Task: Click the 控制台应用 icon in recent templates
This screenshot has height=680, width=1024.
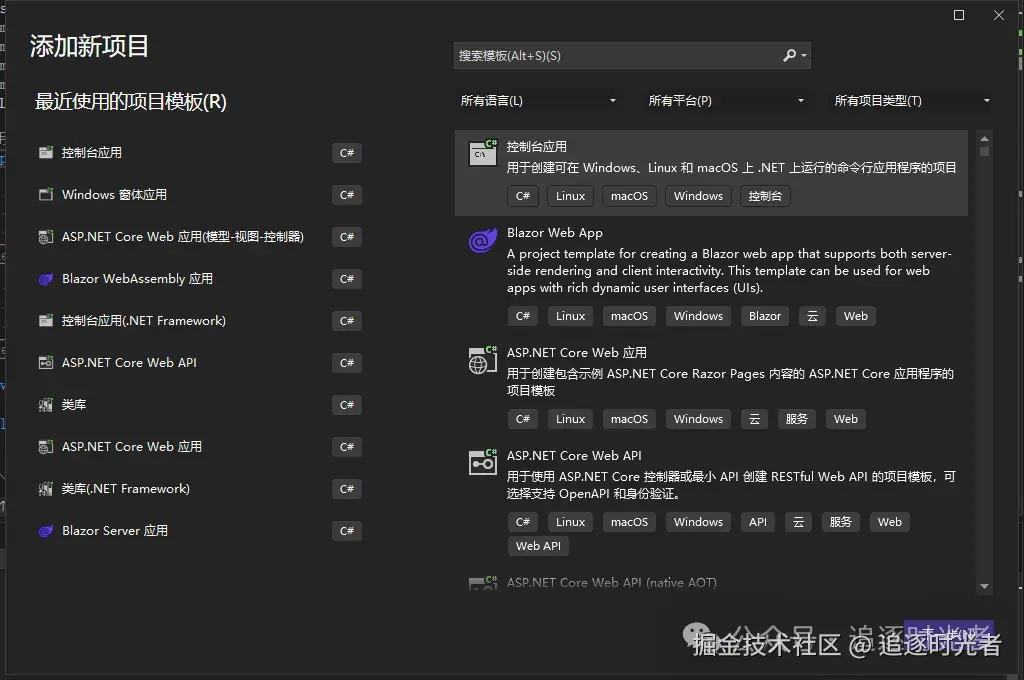Action: (x=46, y=153)
